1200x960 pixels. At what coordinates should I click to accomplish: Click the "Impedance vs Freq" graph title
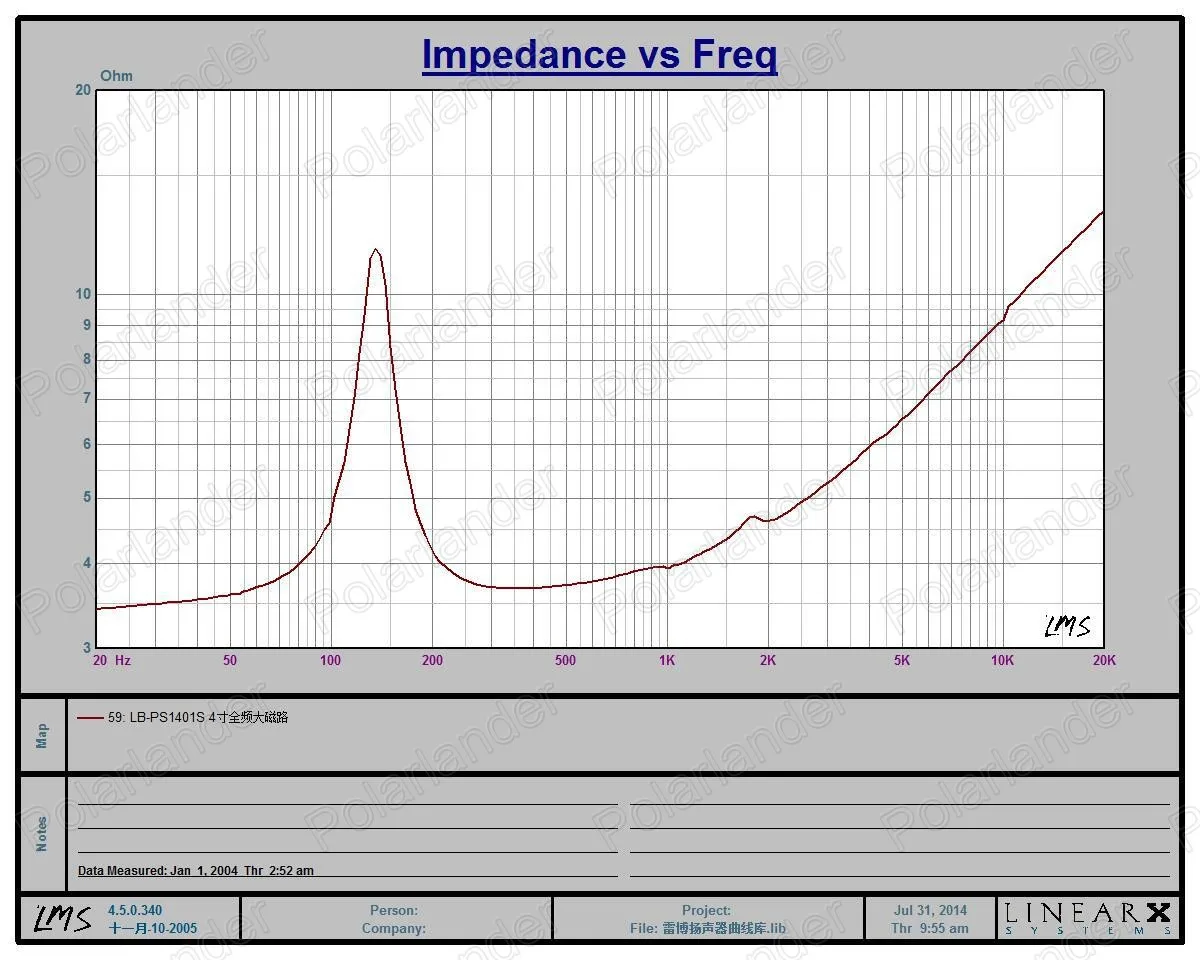point(599,54)
